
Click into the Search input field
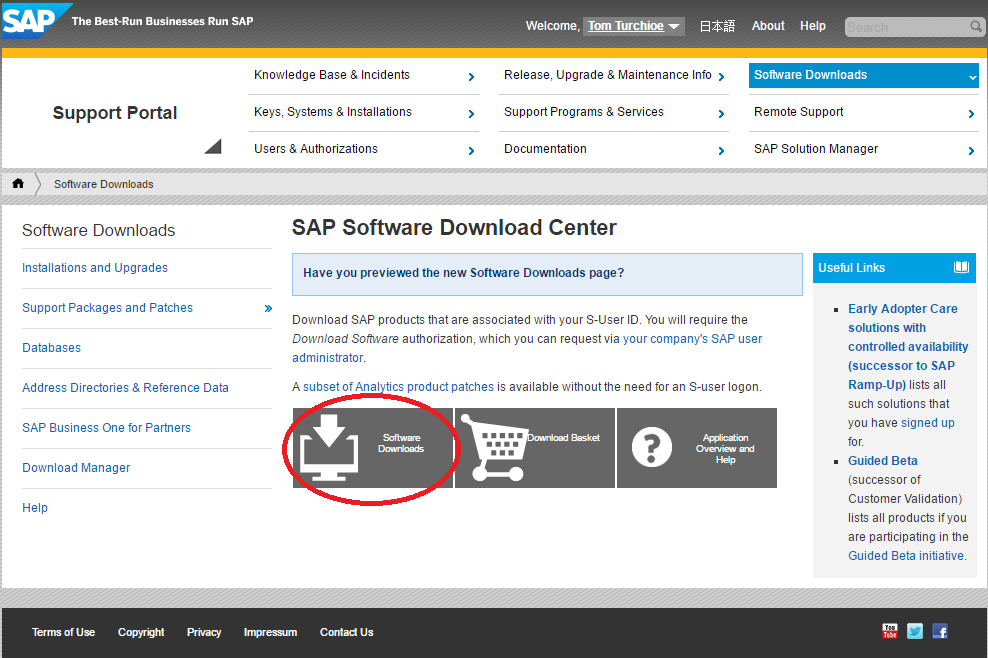[905, 27]
